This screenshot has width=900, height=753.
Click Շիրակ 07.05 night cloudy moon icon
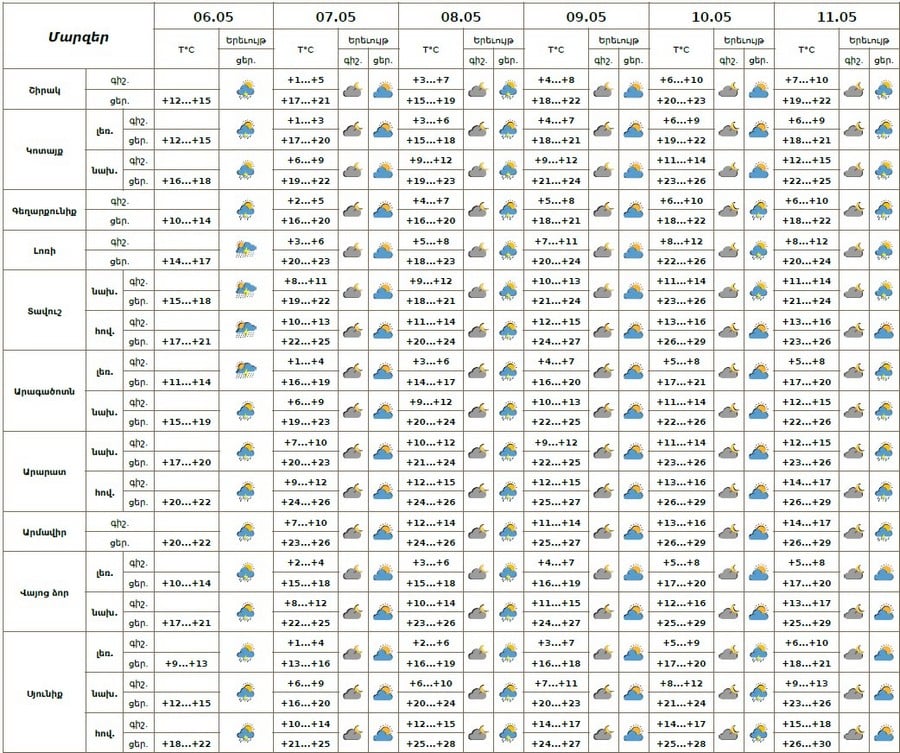(353, 90)
